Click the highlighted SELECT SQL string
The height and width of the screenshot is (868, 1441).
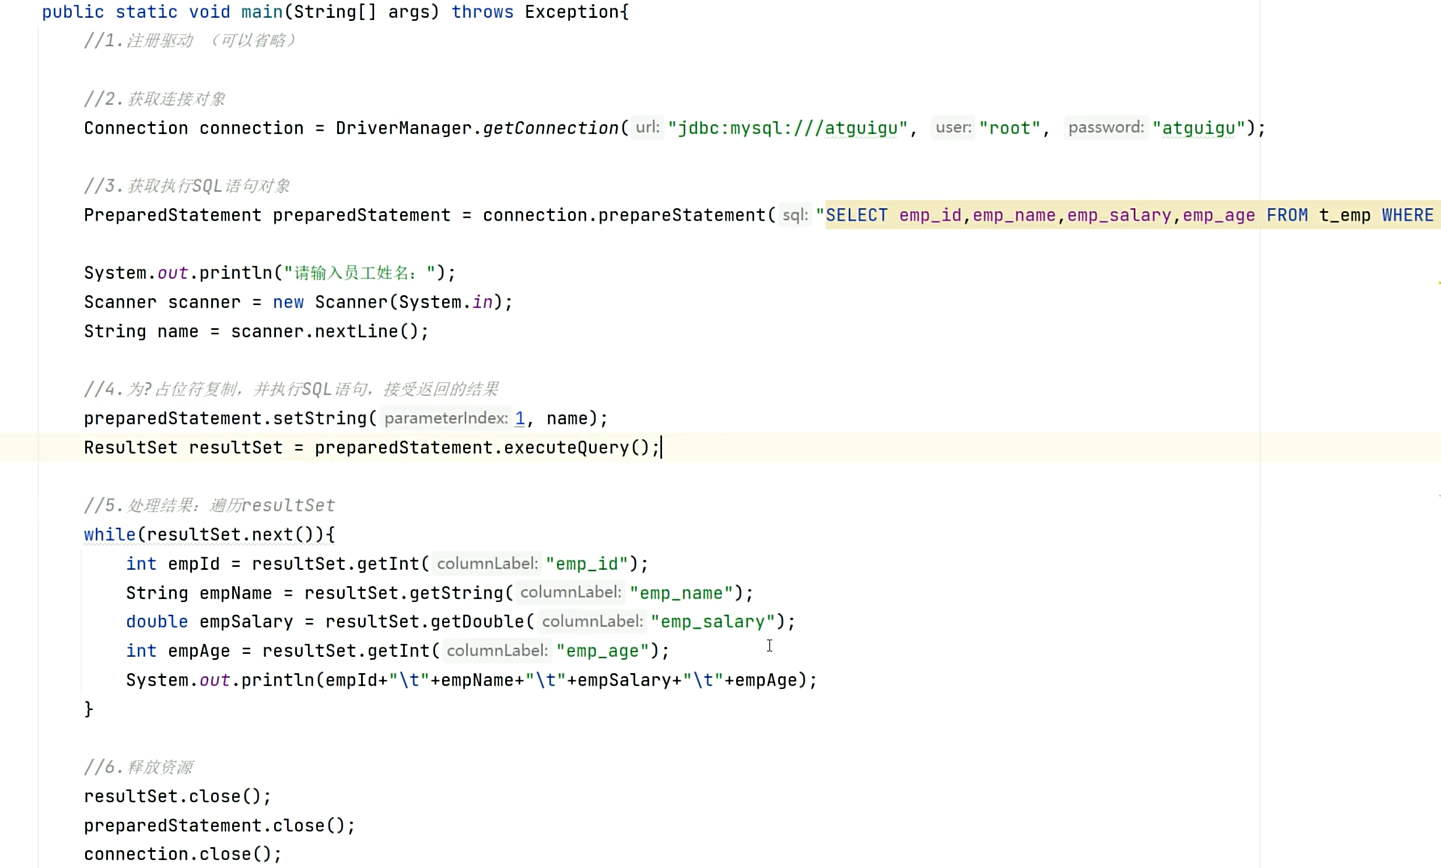coord(1128,215)
